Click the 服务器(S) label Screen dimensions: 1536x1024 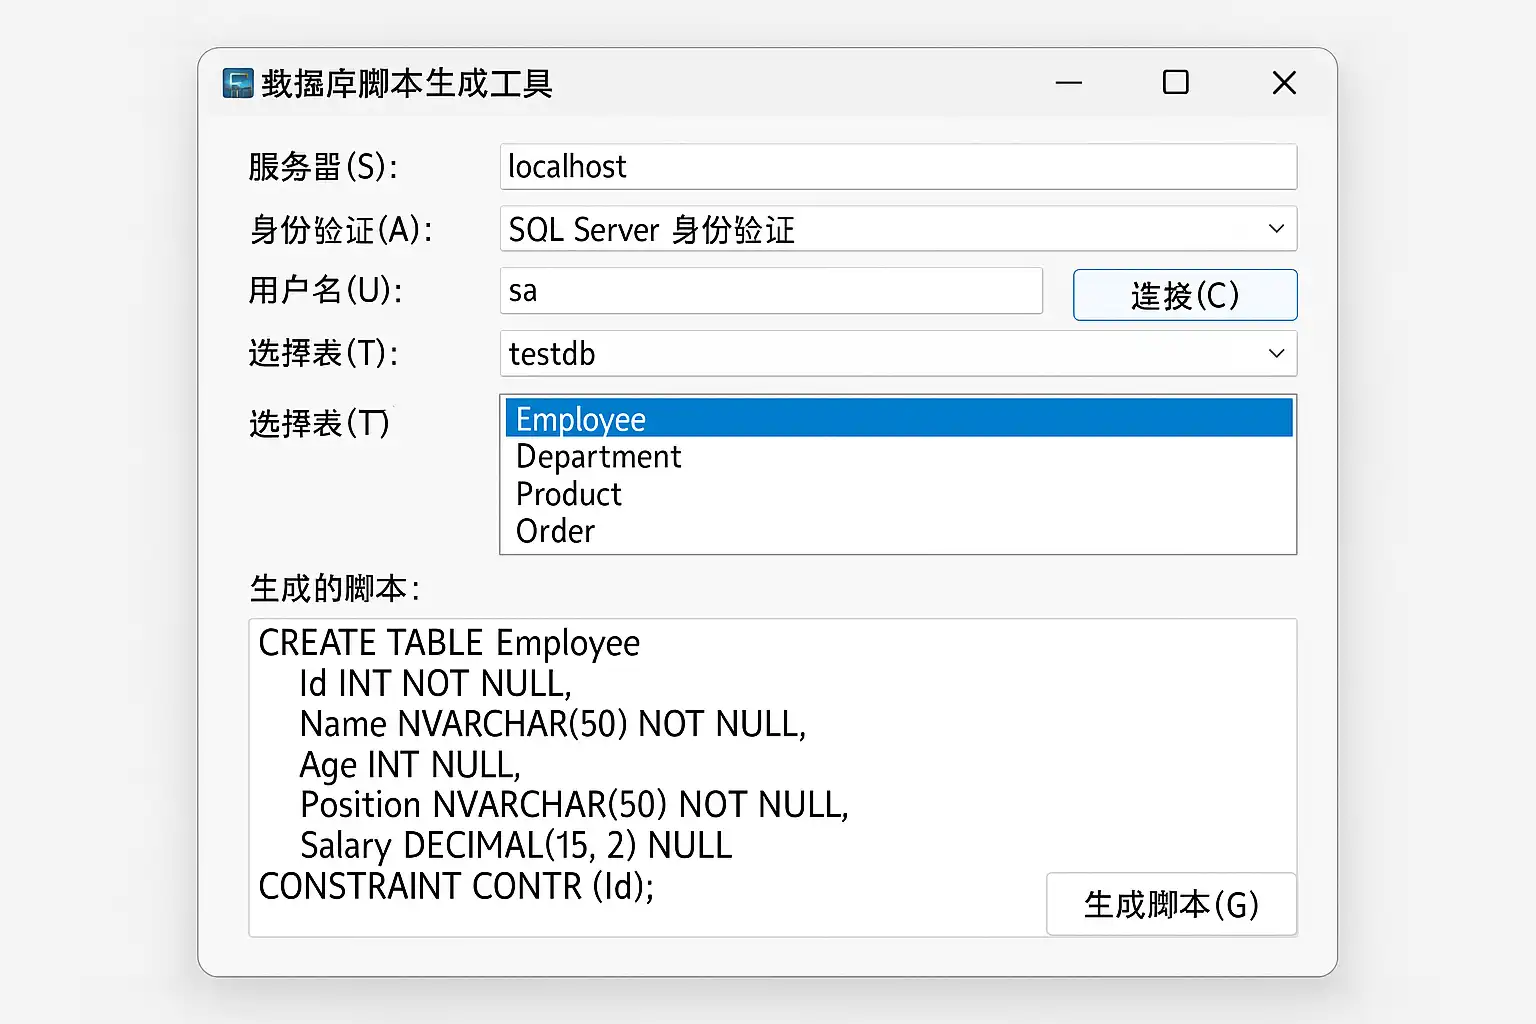click(x=323, y=167)
